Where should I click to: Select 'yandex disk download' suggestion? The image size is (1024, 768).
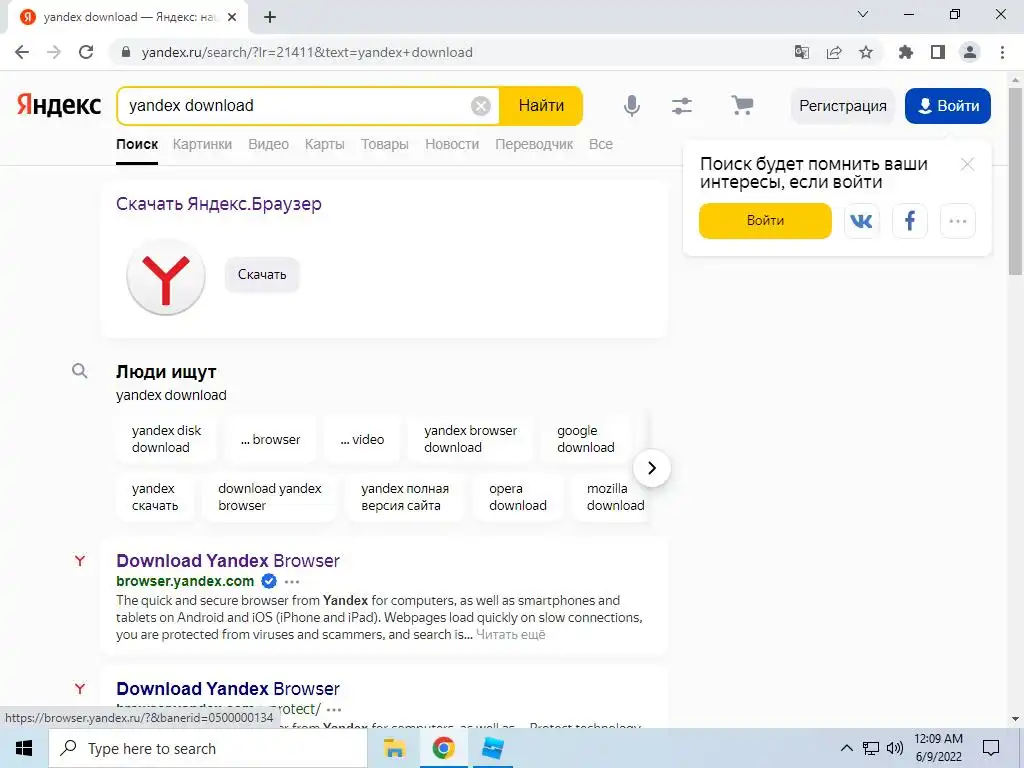click(167, 439)
